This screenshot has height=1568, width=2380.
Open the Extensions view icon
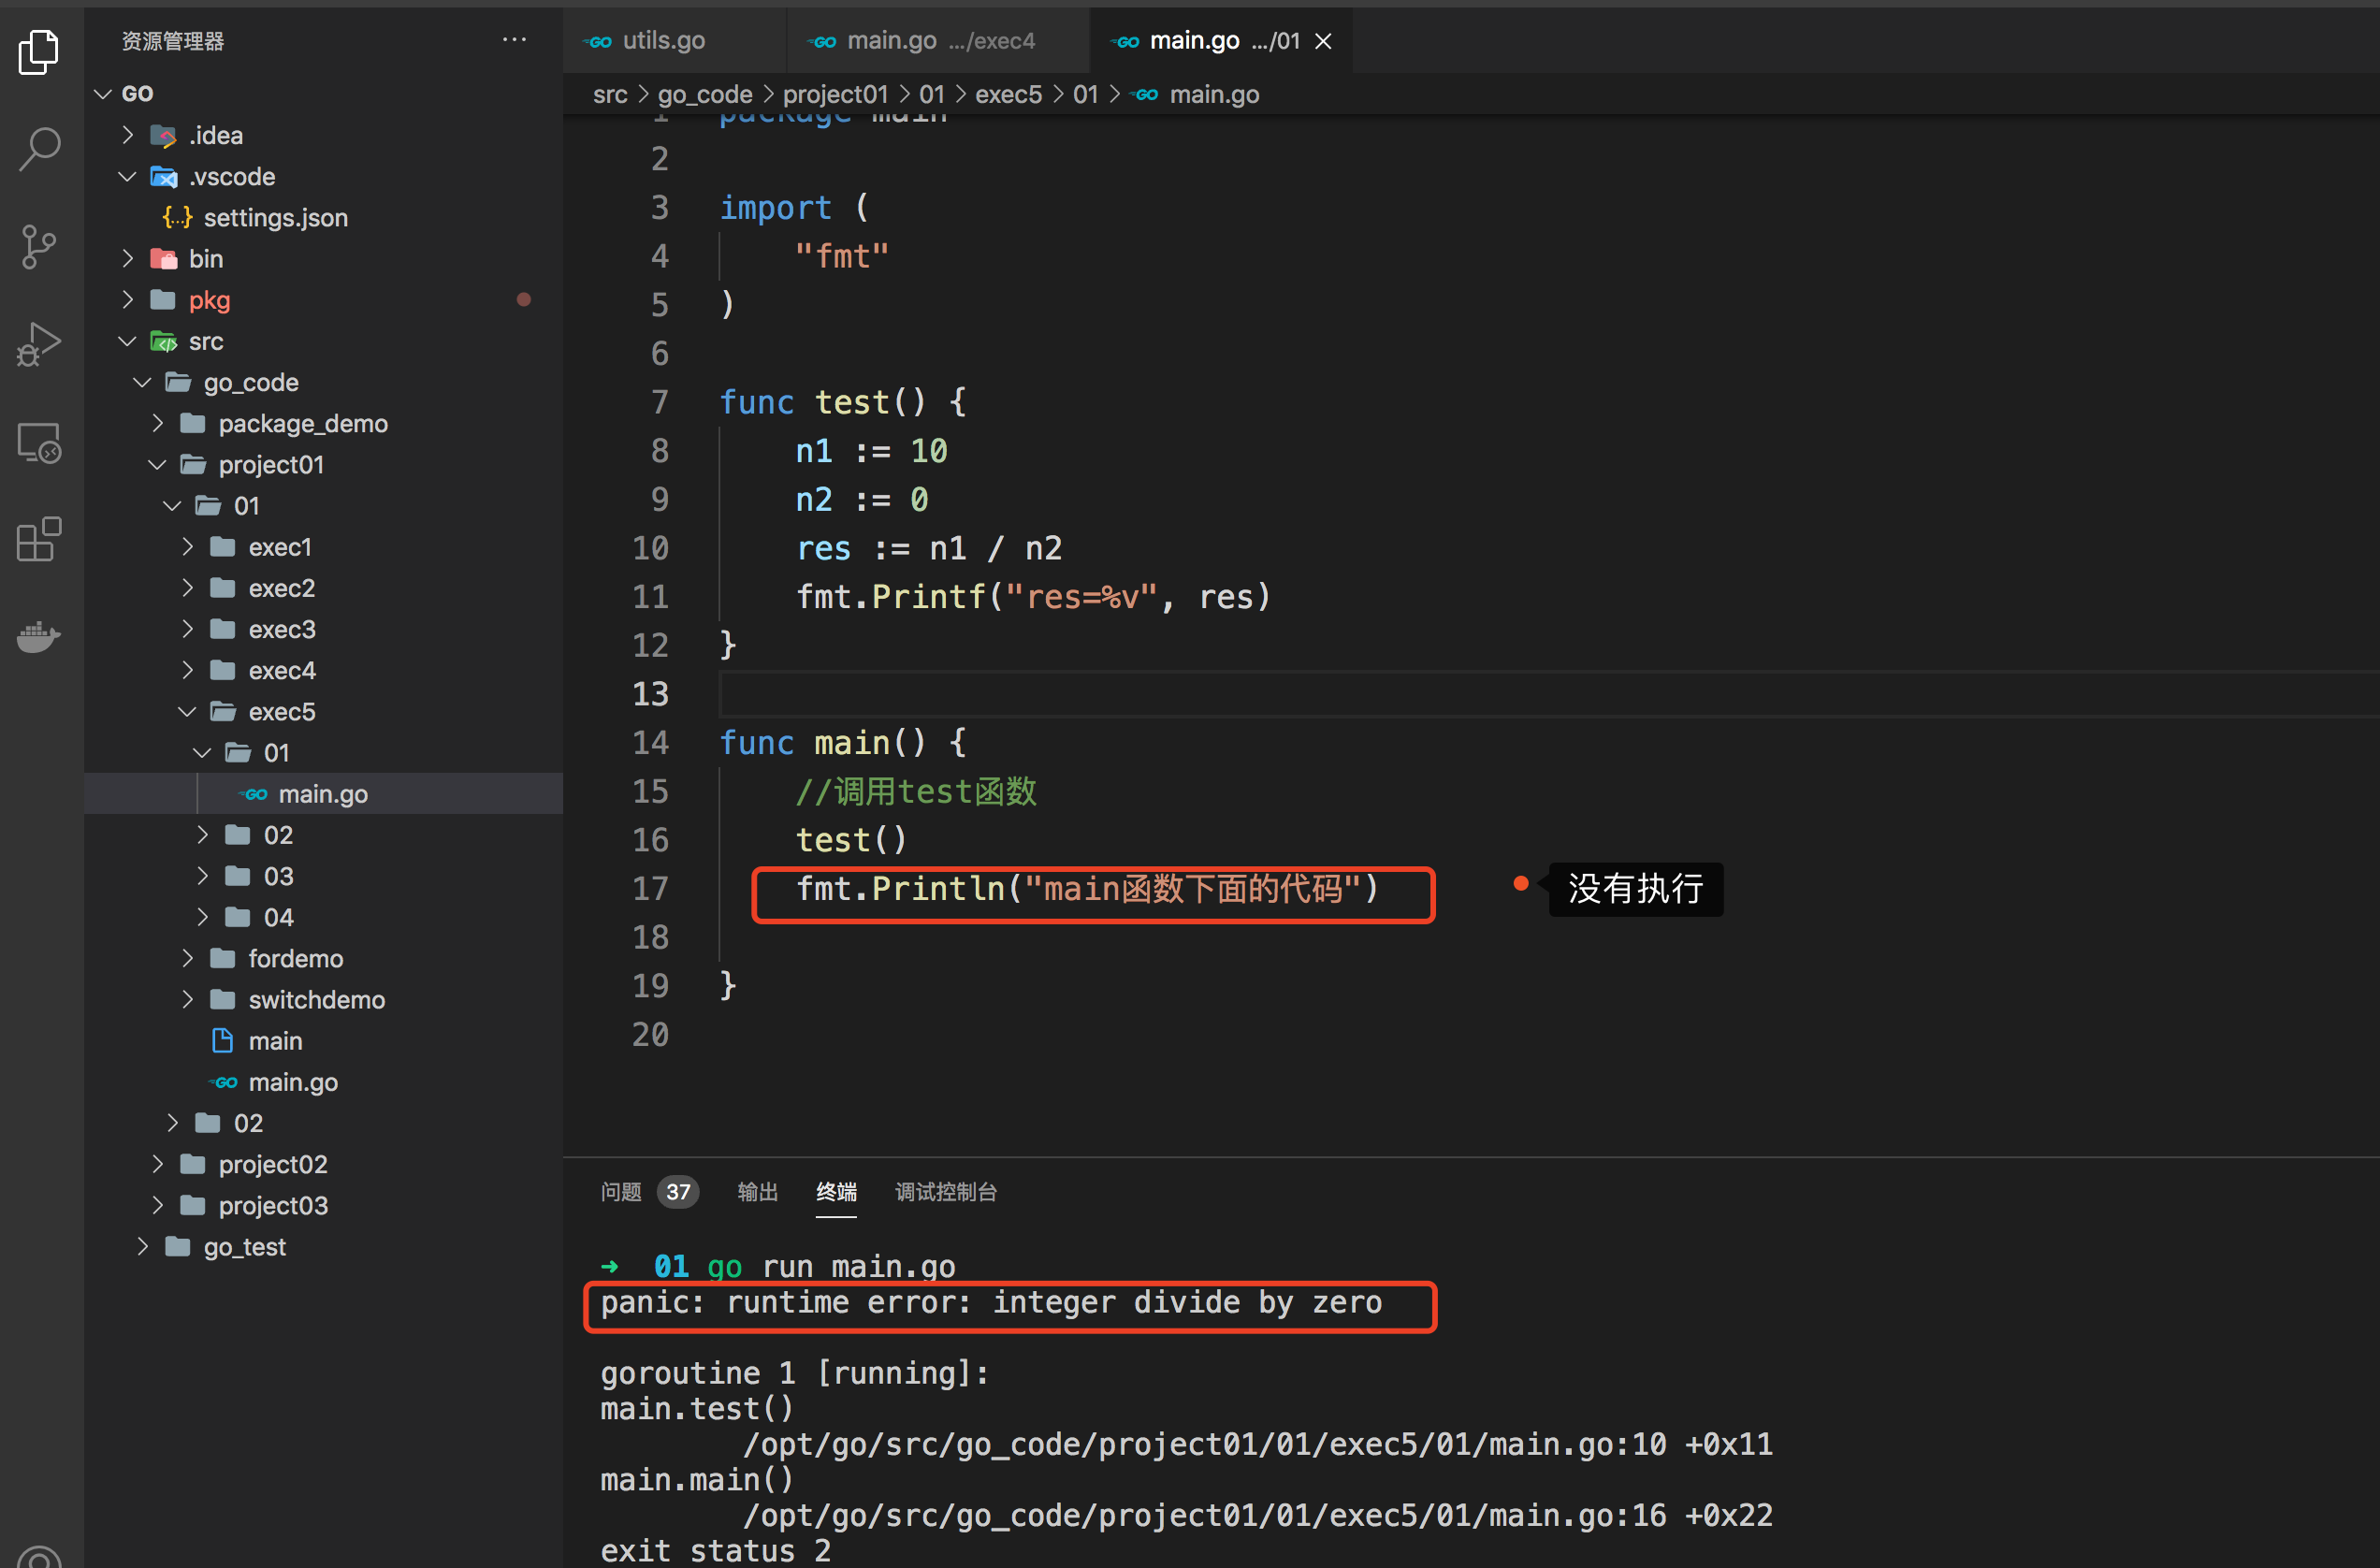[x=39, y=540]
